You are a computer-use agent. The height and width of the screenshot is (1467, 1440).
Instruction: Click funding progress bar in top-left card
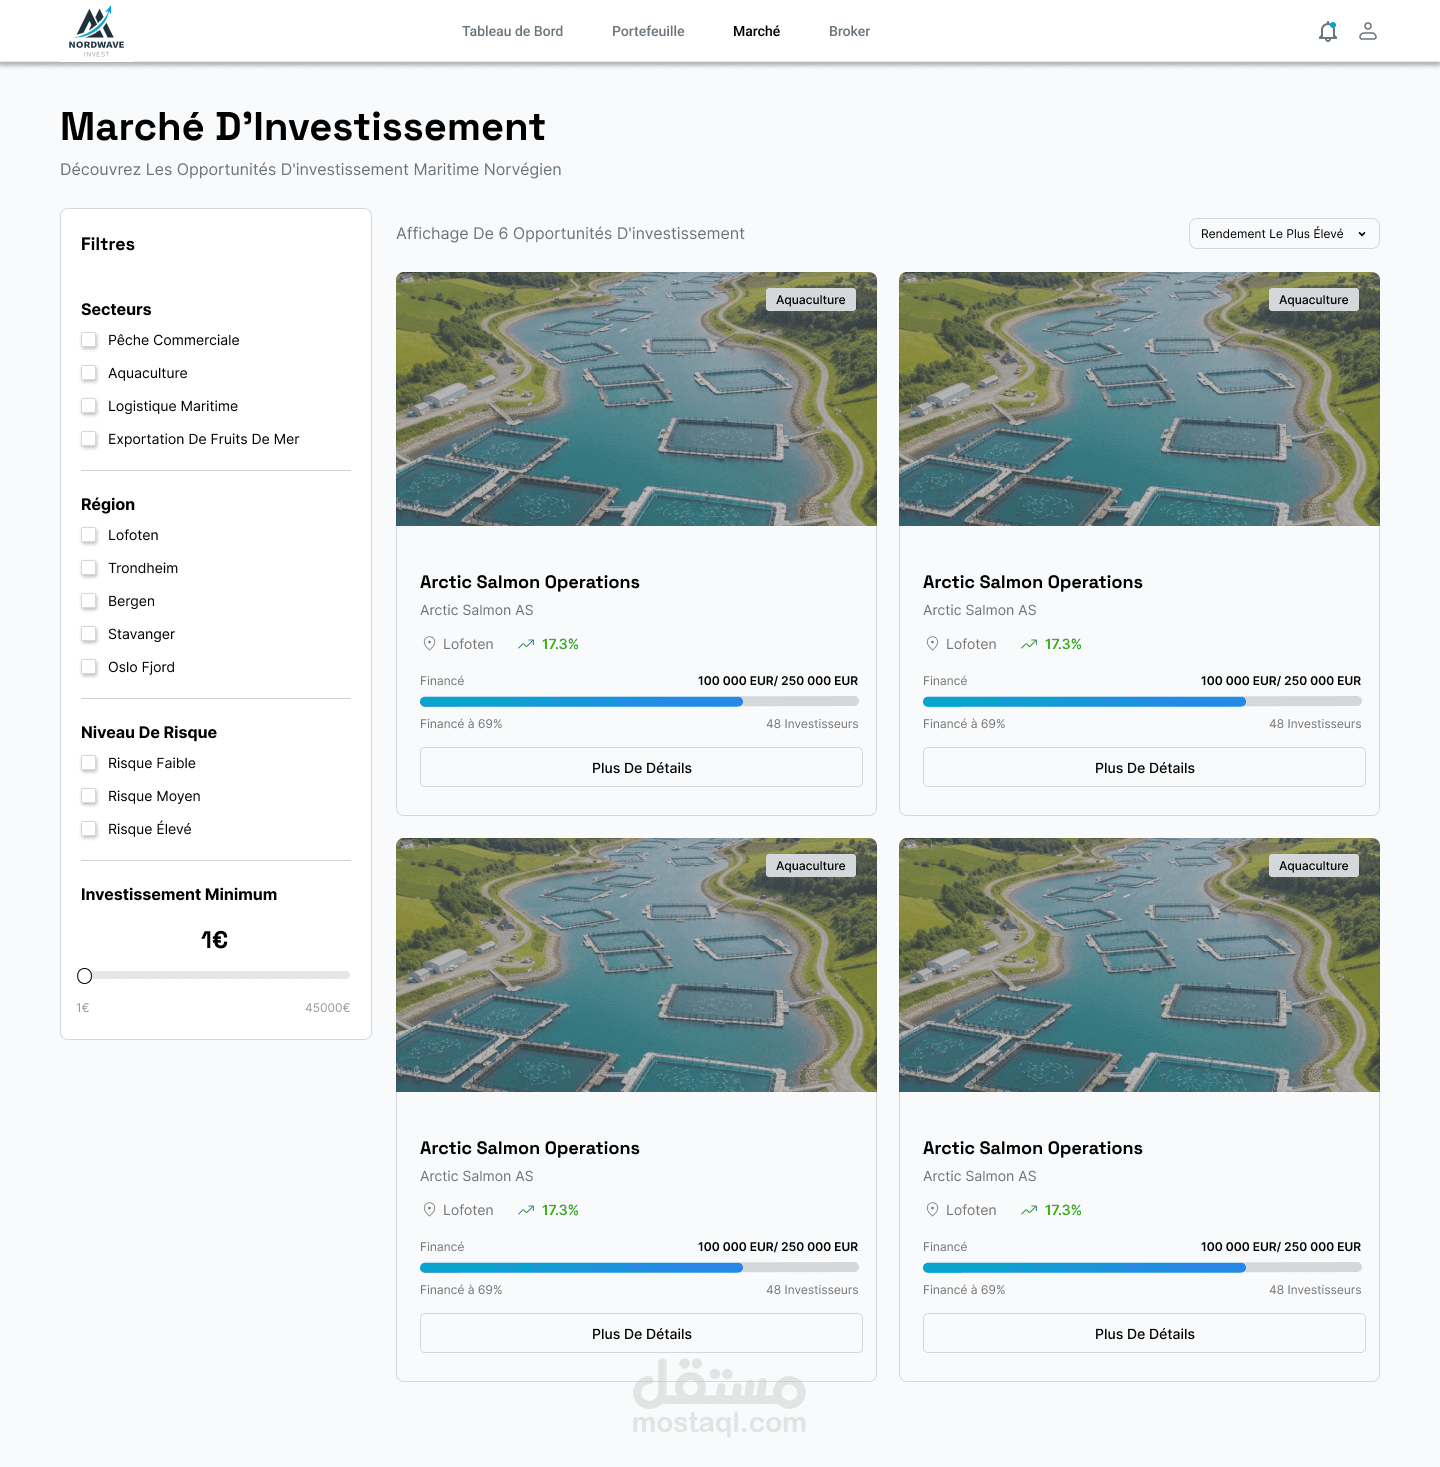pos(639,702)
